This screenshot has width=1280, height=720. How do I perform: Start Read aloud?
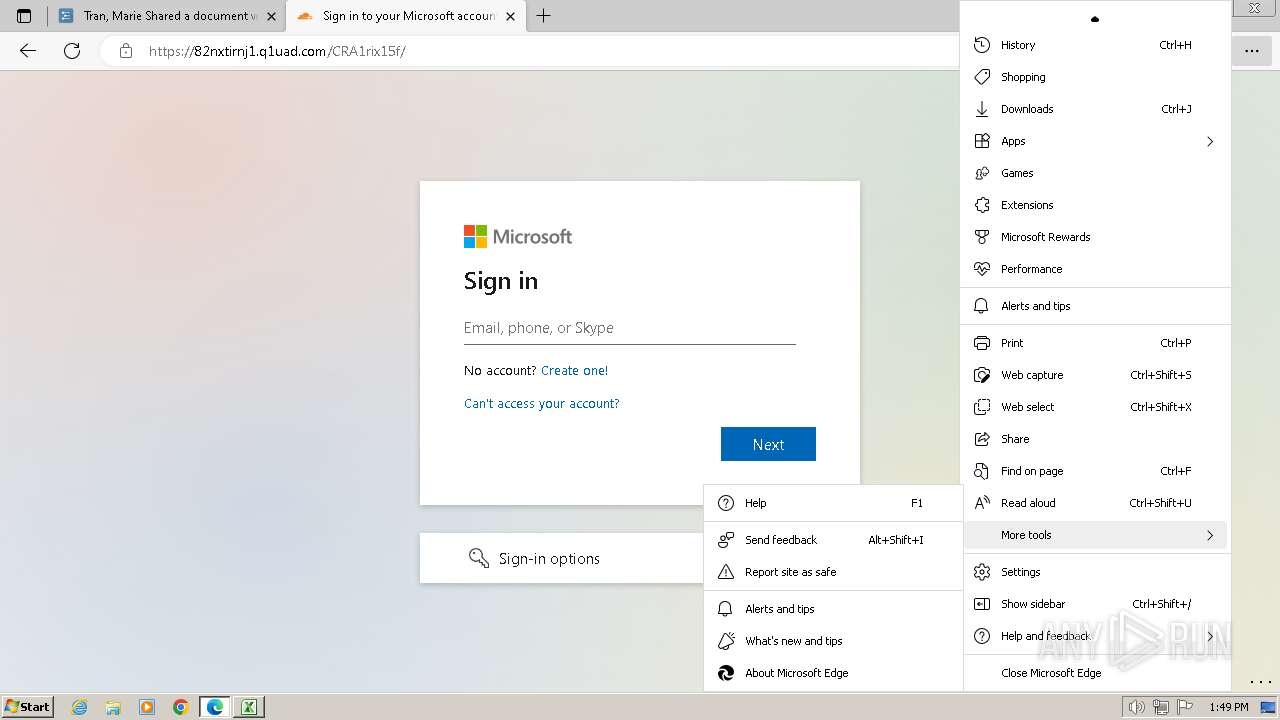[1095, 503]
